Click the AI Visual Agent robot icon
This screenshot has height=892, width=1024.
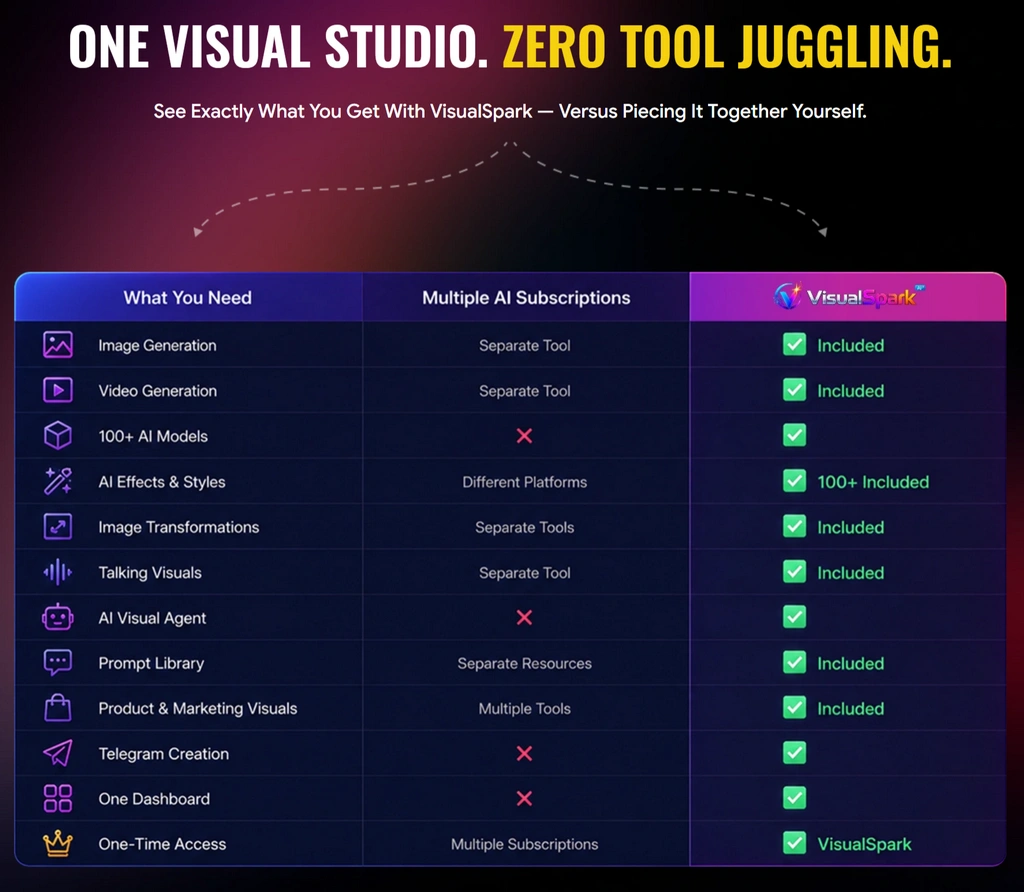57,617
